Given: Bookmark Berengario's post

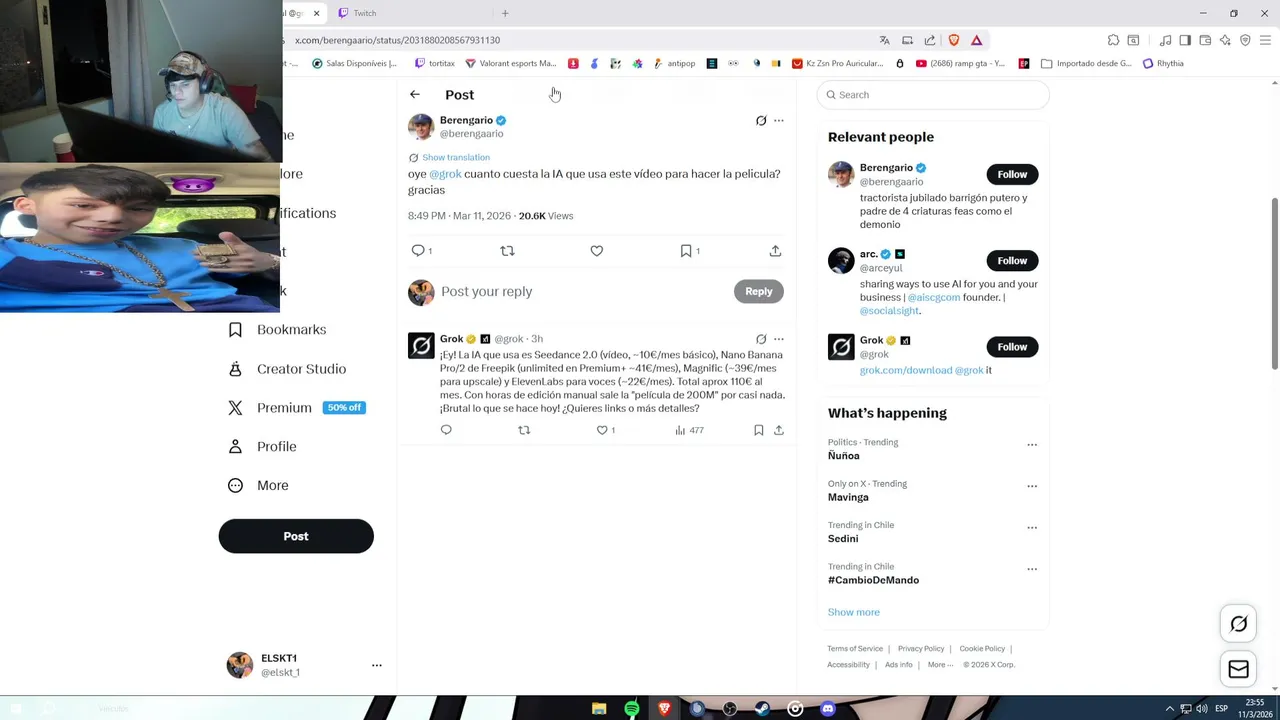Looking at the screenshot, I should click(x=686, y=251).
